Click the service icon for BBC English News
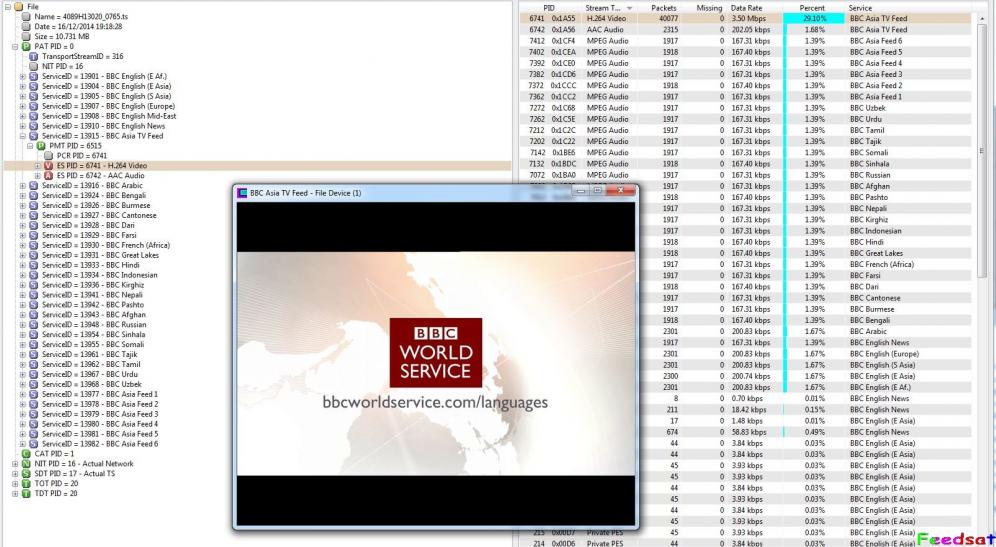The image size is (996, 547). click(x=34, y=126)
